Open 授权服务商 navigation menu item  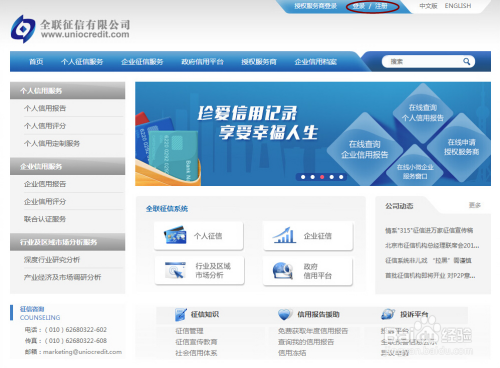pos(259,62)
